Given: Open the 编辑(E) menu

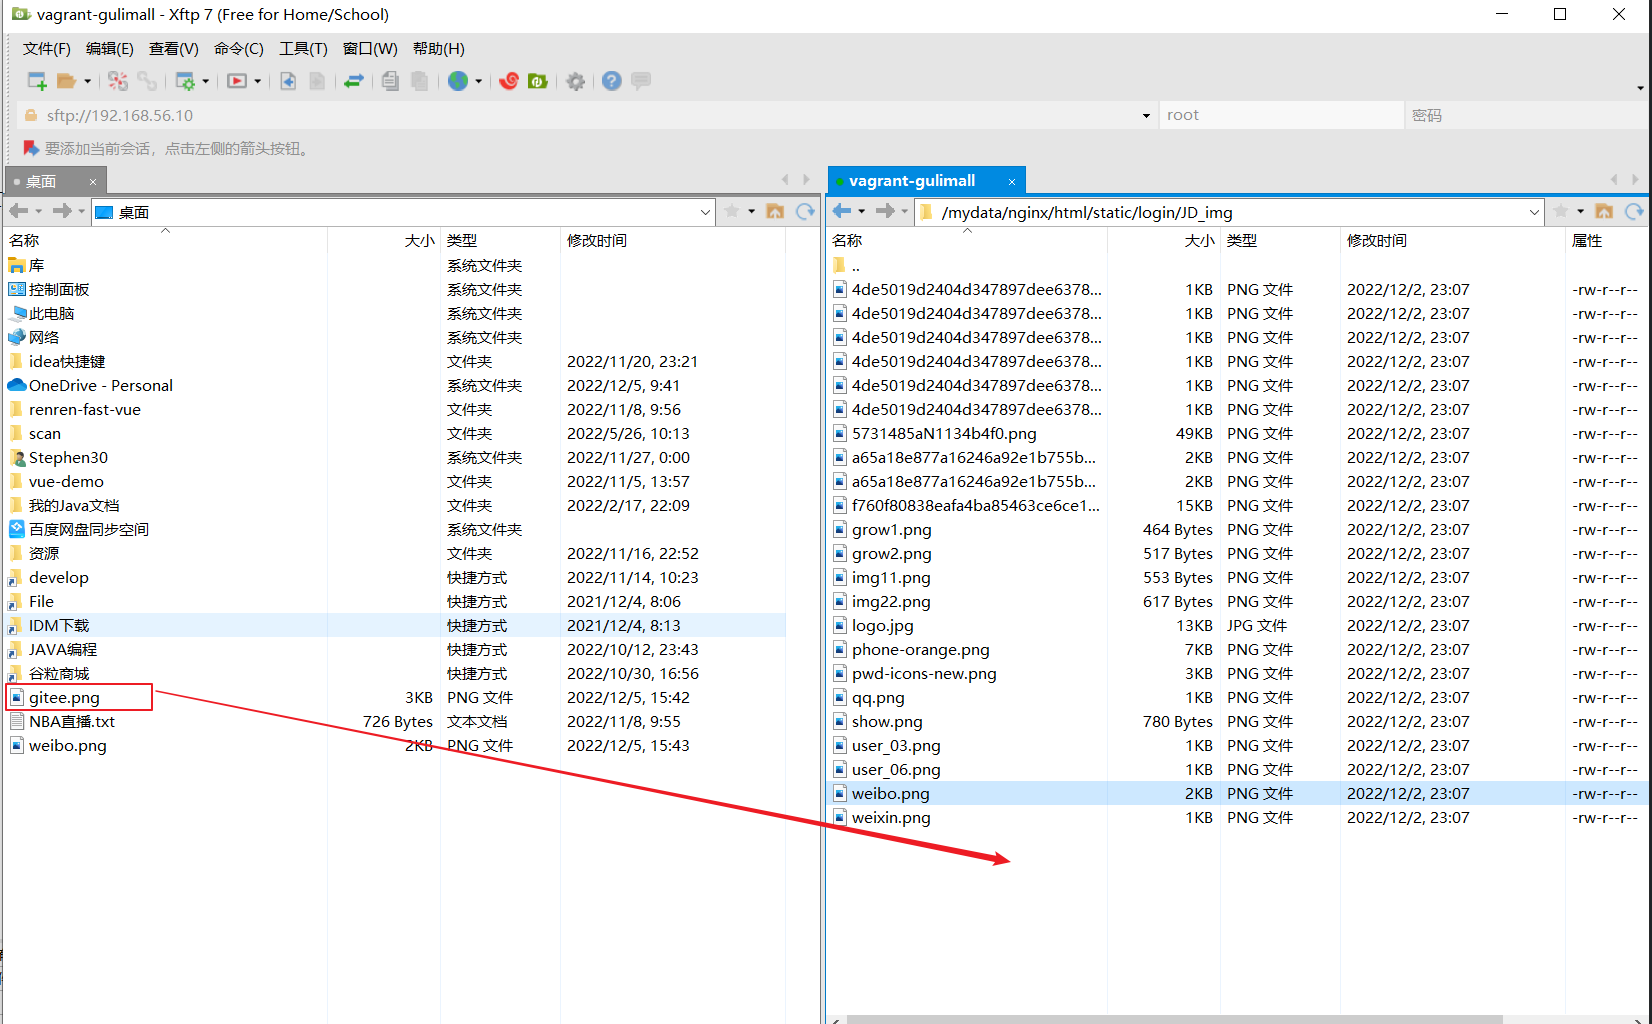Looking at the screenshot, I should click(110, 49).
